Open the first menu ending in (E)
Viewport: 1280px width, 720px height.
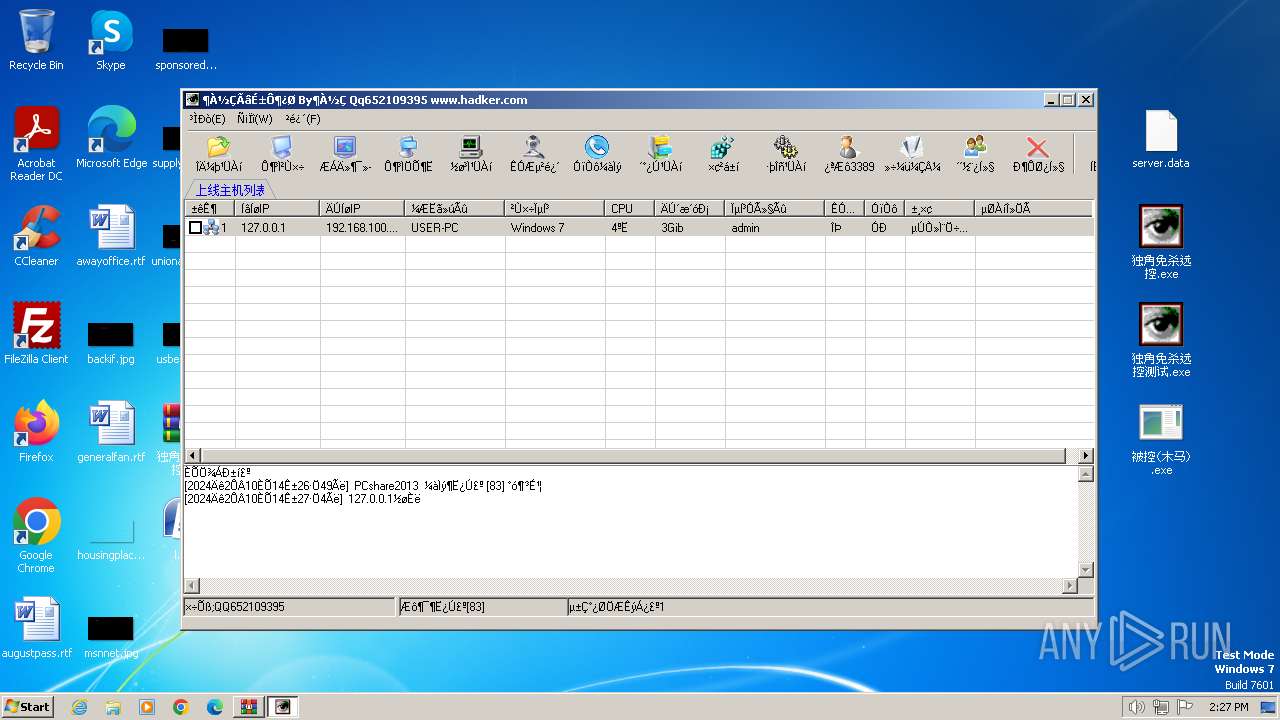pos(207,119)
